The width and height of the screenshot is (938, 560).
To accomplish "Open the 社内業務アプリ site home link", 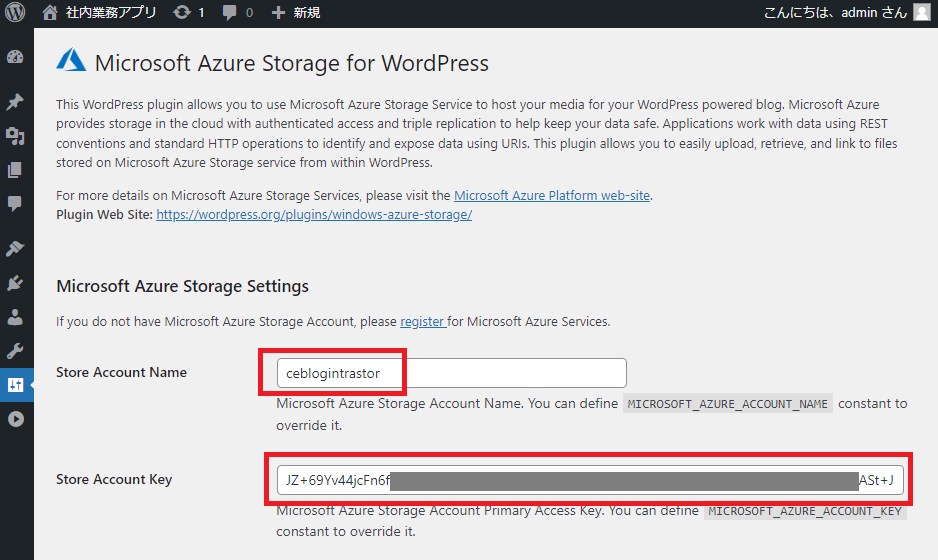I will click(x=99, y=13).
